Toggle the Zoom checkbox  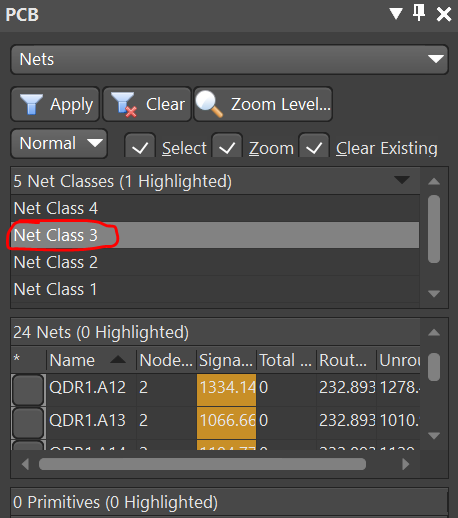point(227,146)
